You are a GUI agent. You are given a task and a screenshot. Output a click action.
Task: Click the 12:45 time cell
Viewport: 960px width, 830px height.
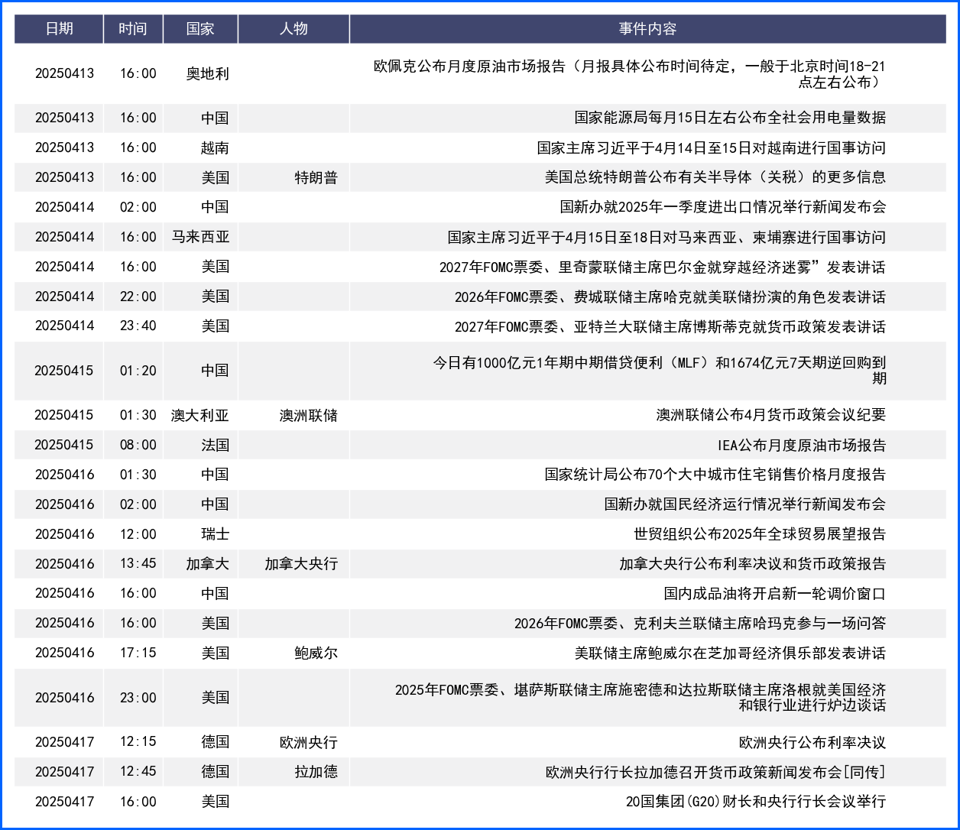click(138, 772)
